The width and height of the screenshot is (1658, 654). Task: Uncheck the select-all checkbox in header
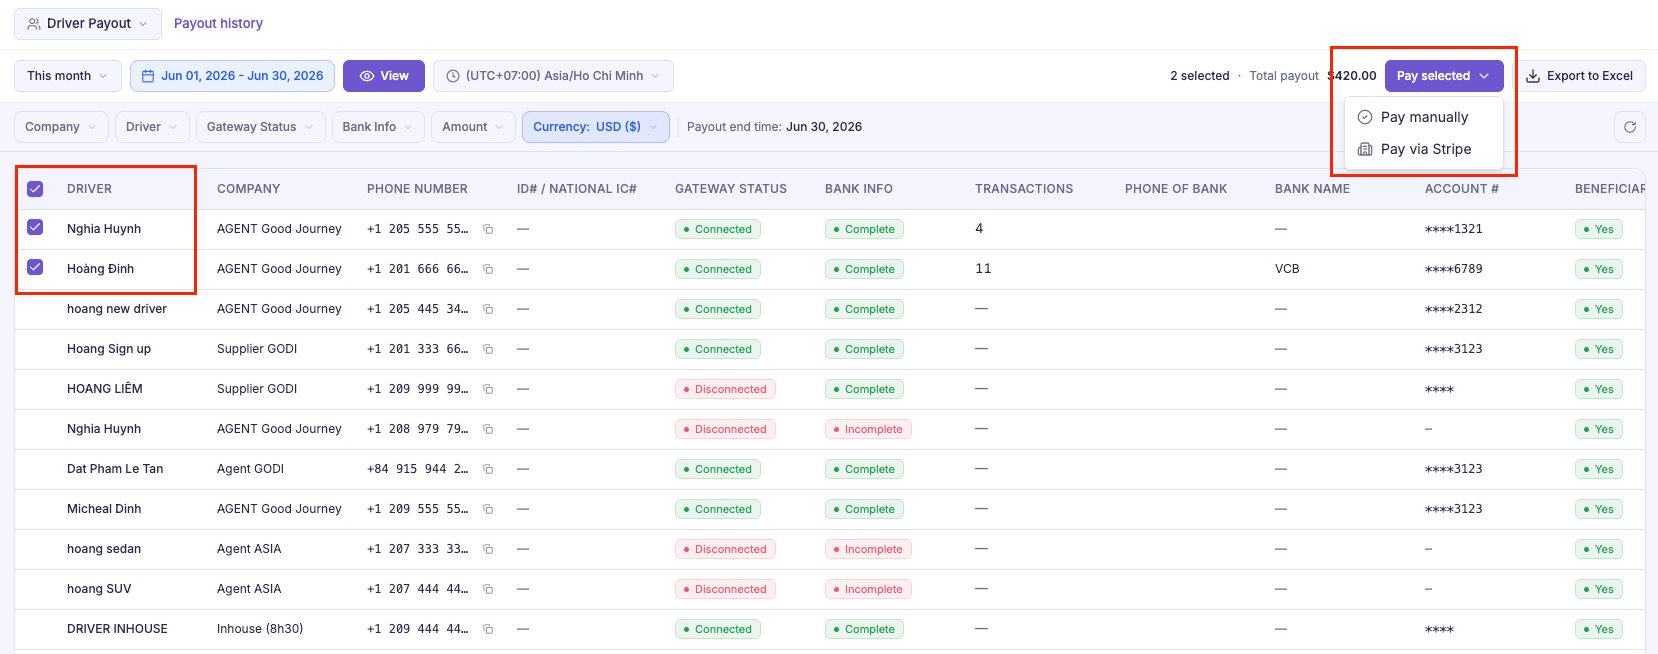click(35, 189)
